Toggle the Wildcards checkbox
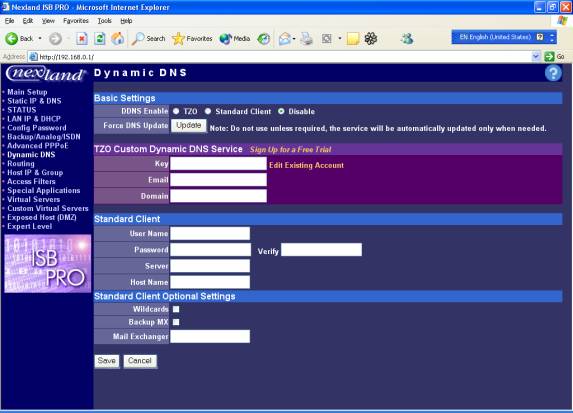Viewport: 573px width, 413px height. pyautogui.click(x=176, y=309)
